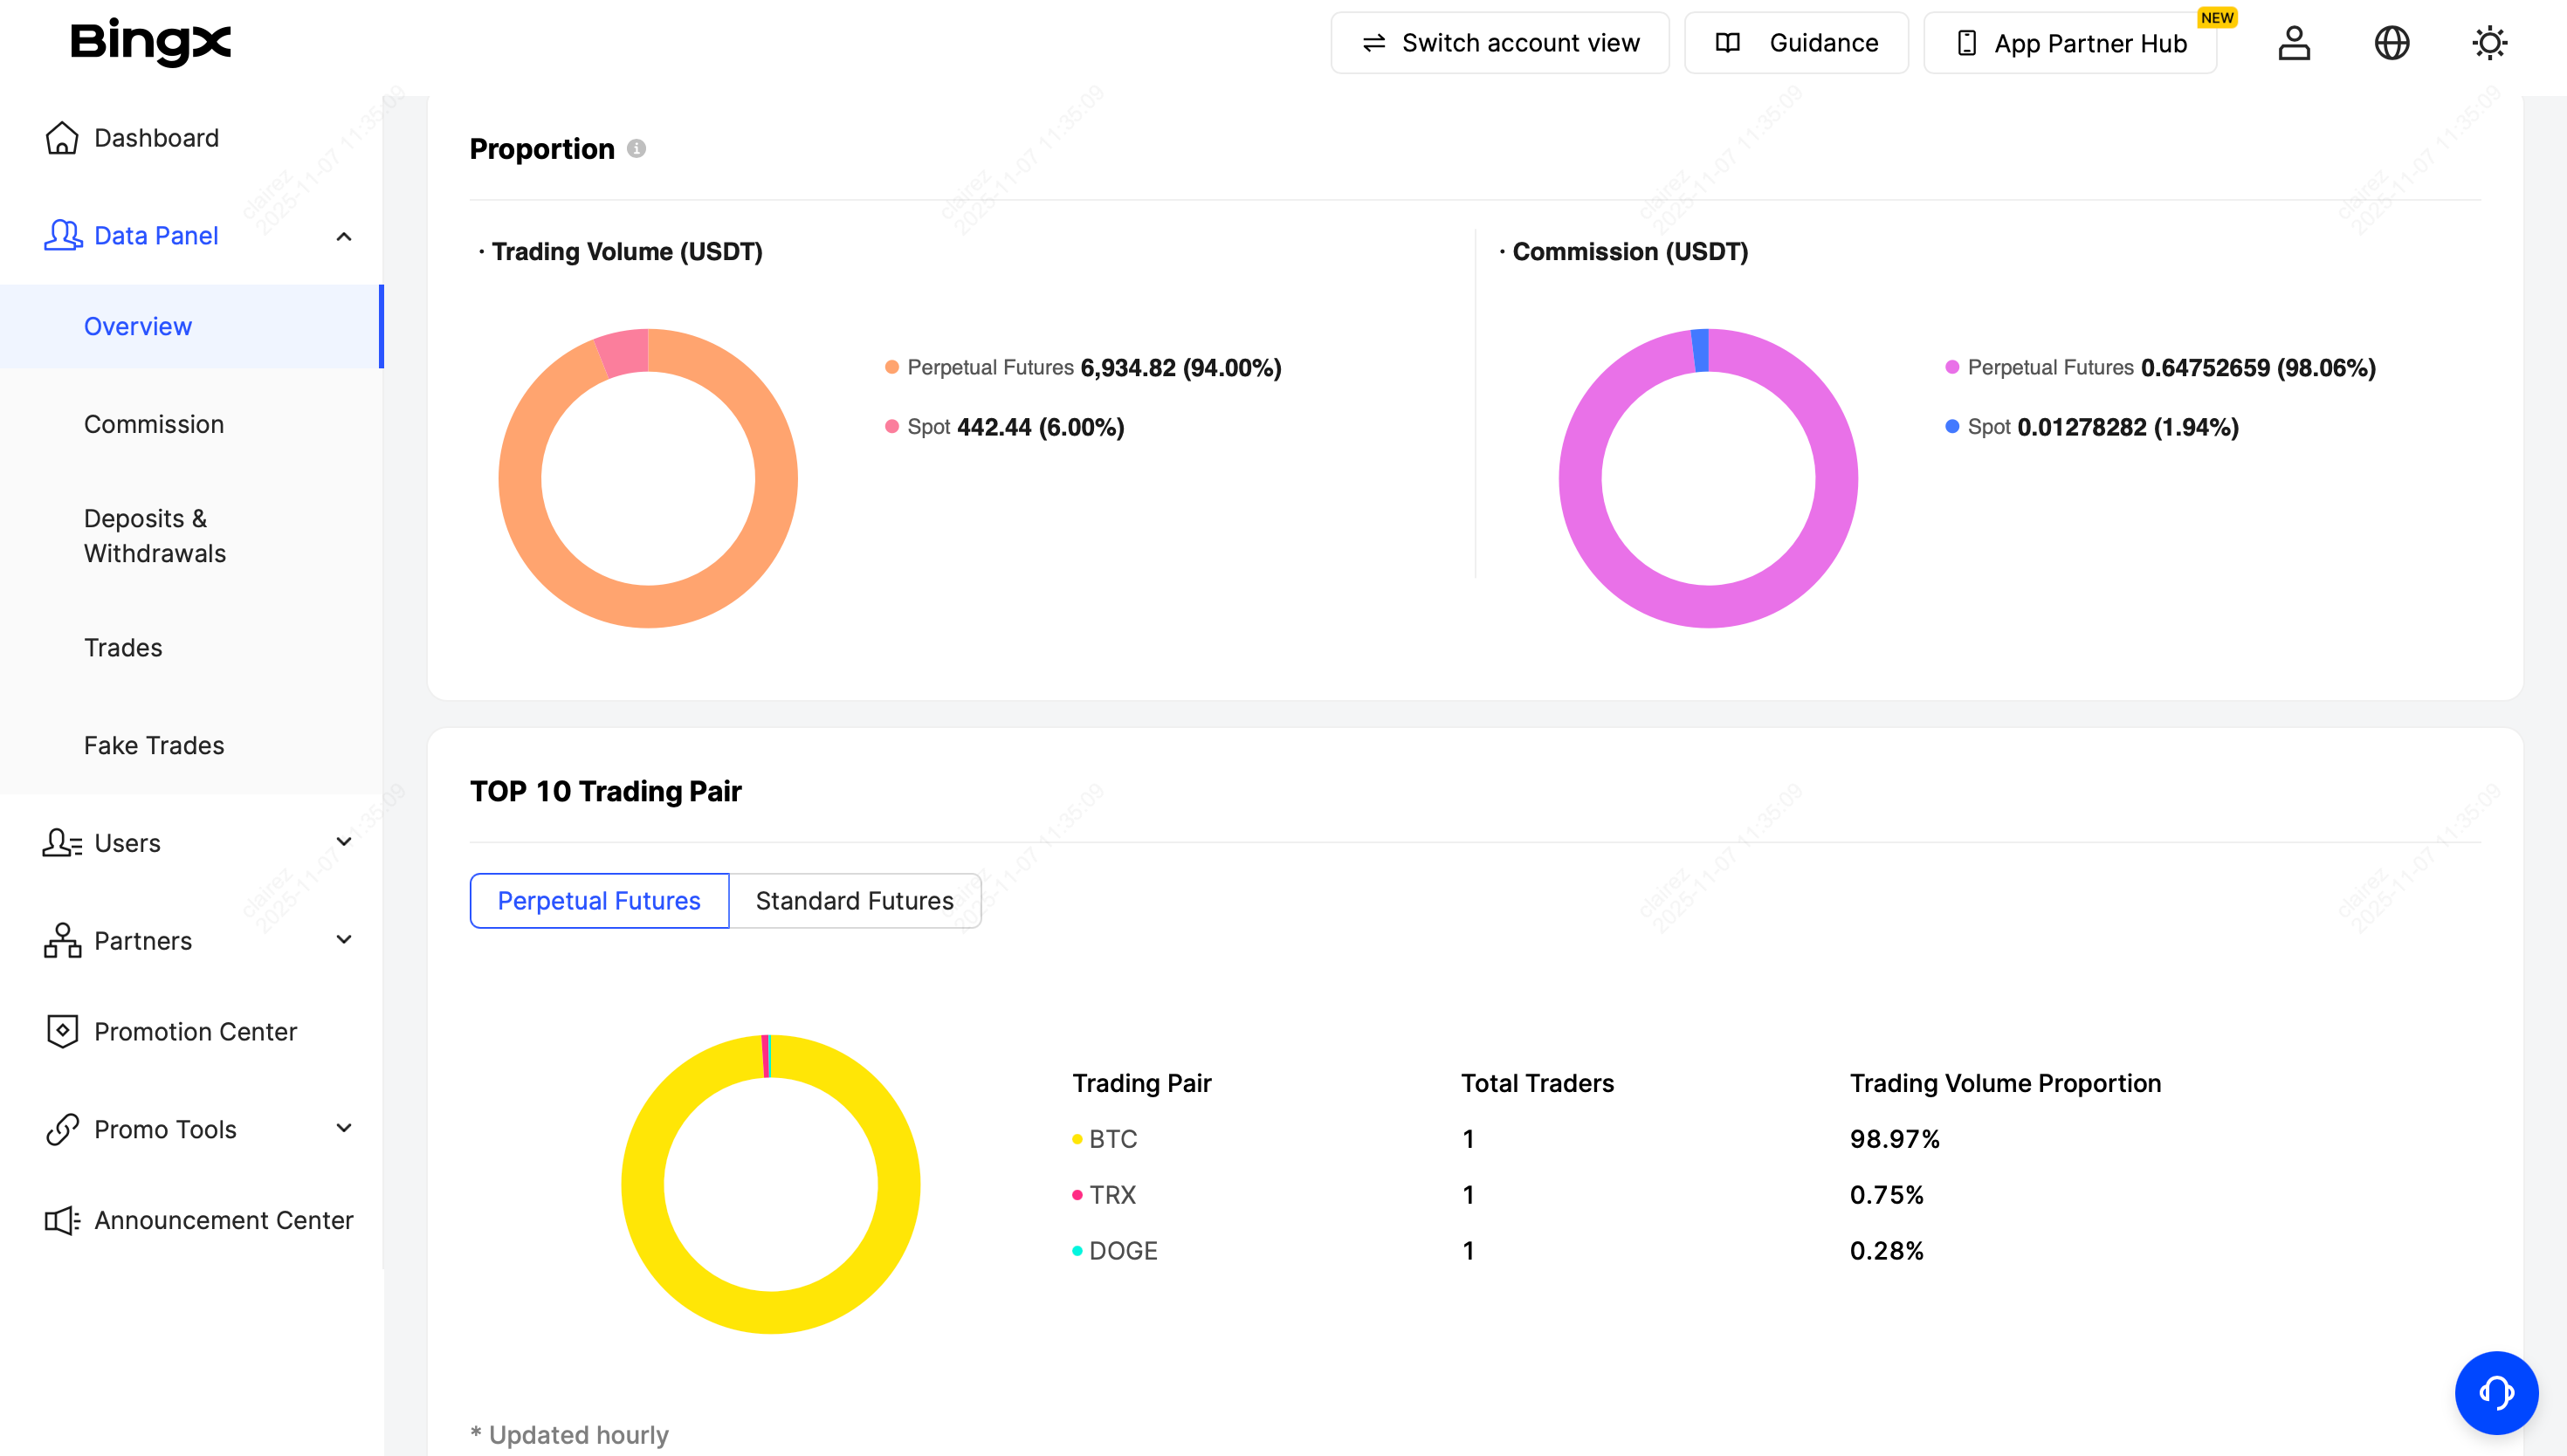
Task: Expand the Partners menu
Action: (343, 940)
